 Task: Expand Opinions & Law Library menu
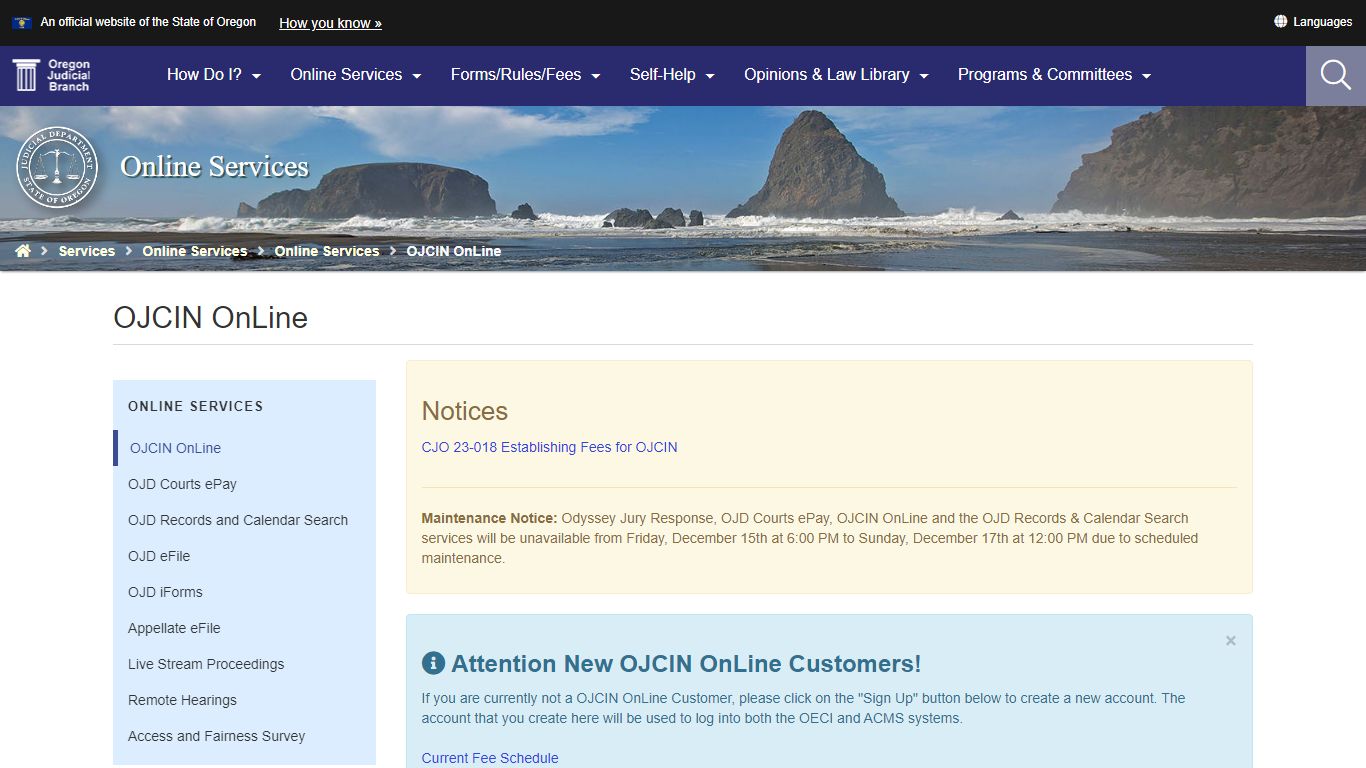coord(836,75)
